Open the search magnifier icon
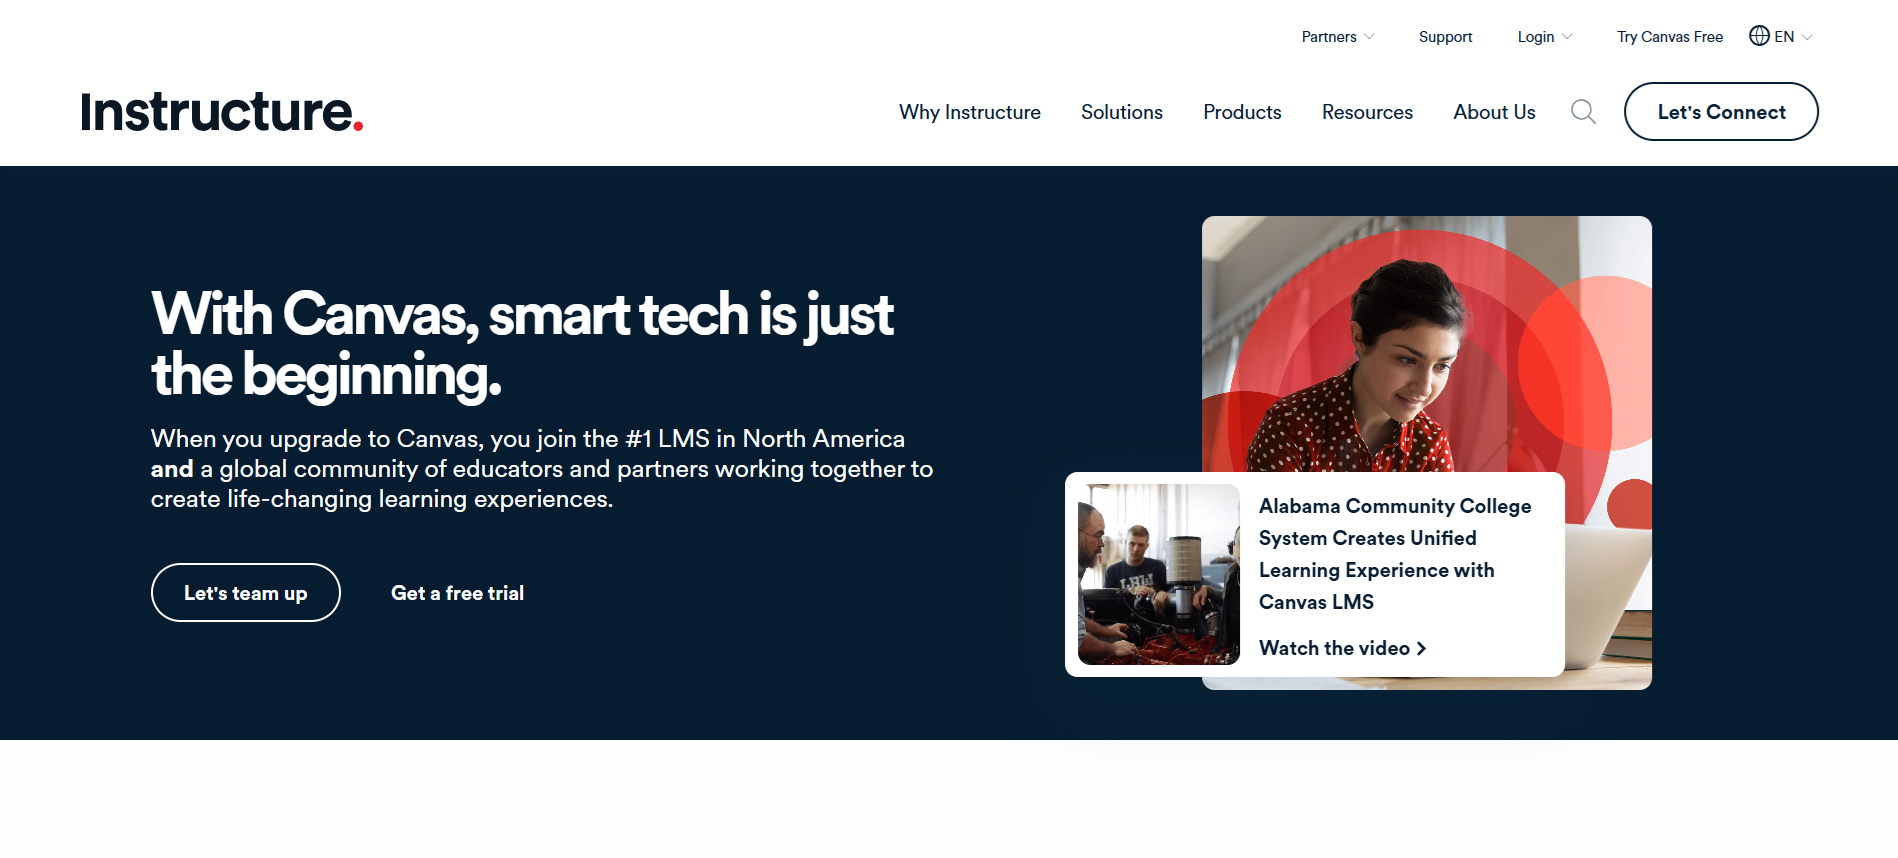Image resolution: width=1898 pixels, height=858 pixels. point(1583,111)
